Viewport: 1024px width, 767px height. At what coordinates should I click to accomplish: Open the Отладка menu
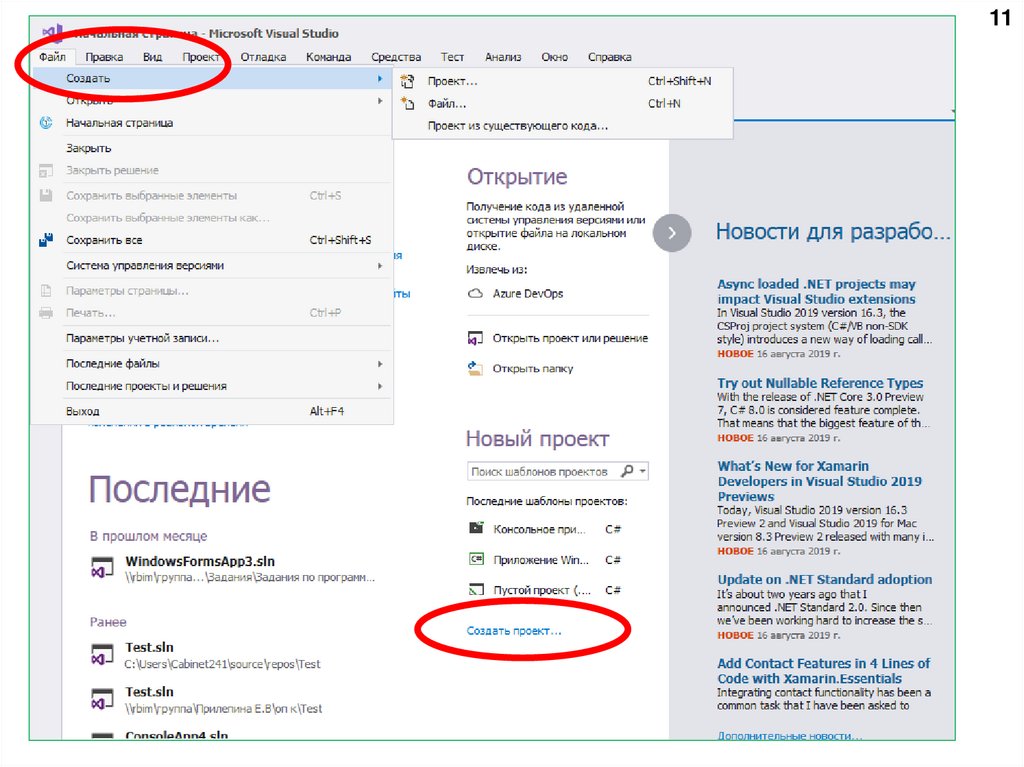click(263, 57)
